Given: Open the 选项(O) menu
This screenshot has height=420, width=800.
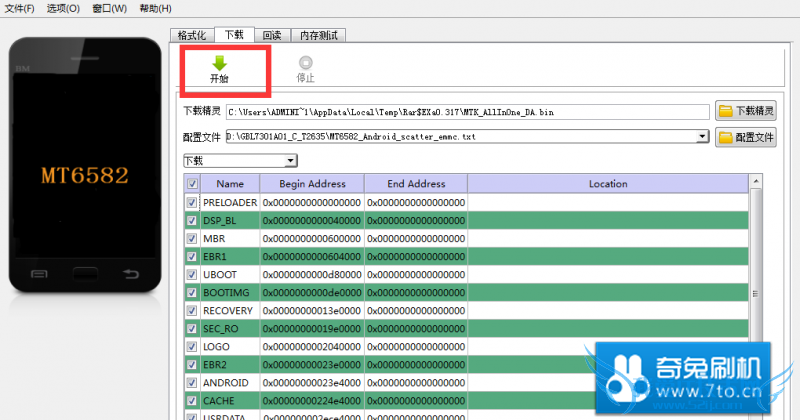Looking at the screenshot, I should [63, 9].
